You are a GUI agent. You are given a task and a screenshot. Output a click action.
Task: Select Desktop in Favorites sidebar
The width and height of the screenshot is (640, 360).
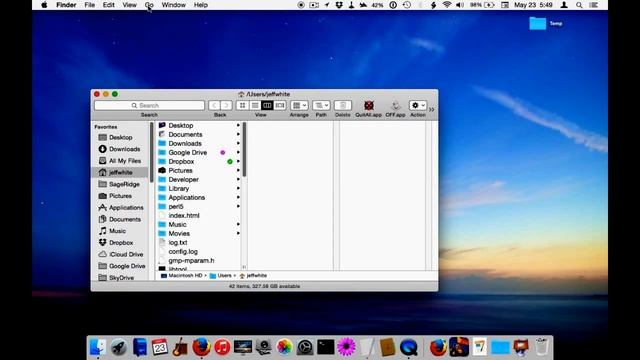pos(121,138)
